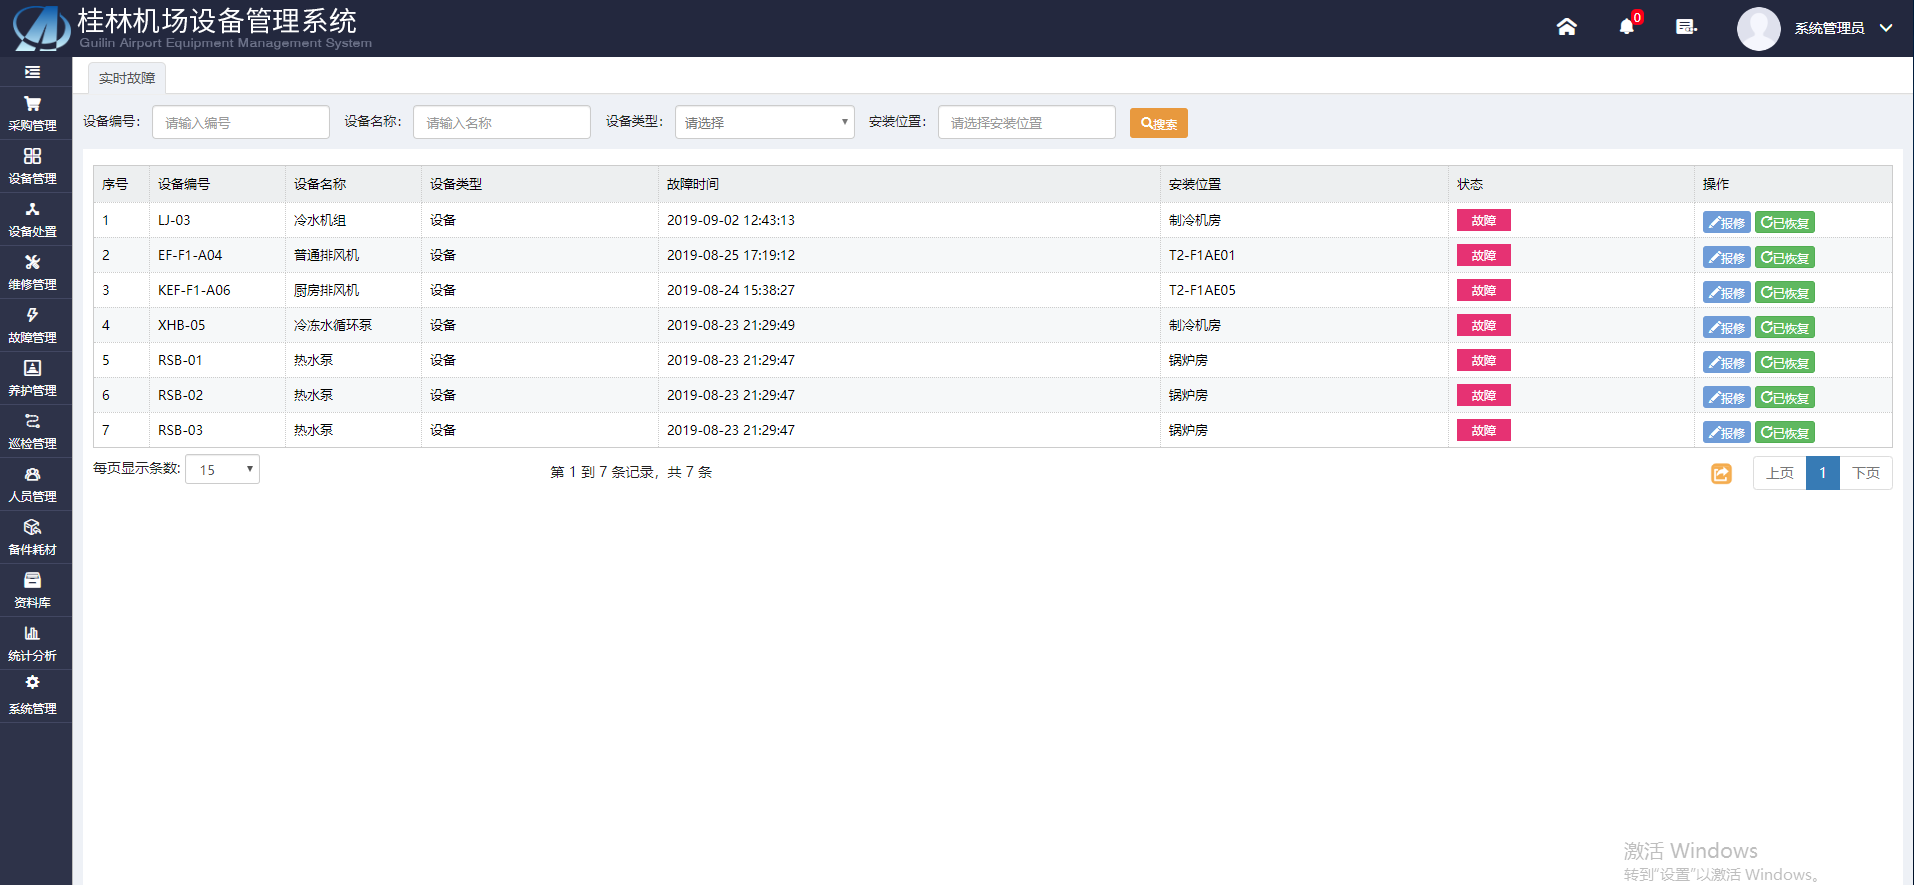Click the 设备编号 input field
The height and width of the screenshot is (885, 1914).
pos(241,122)
